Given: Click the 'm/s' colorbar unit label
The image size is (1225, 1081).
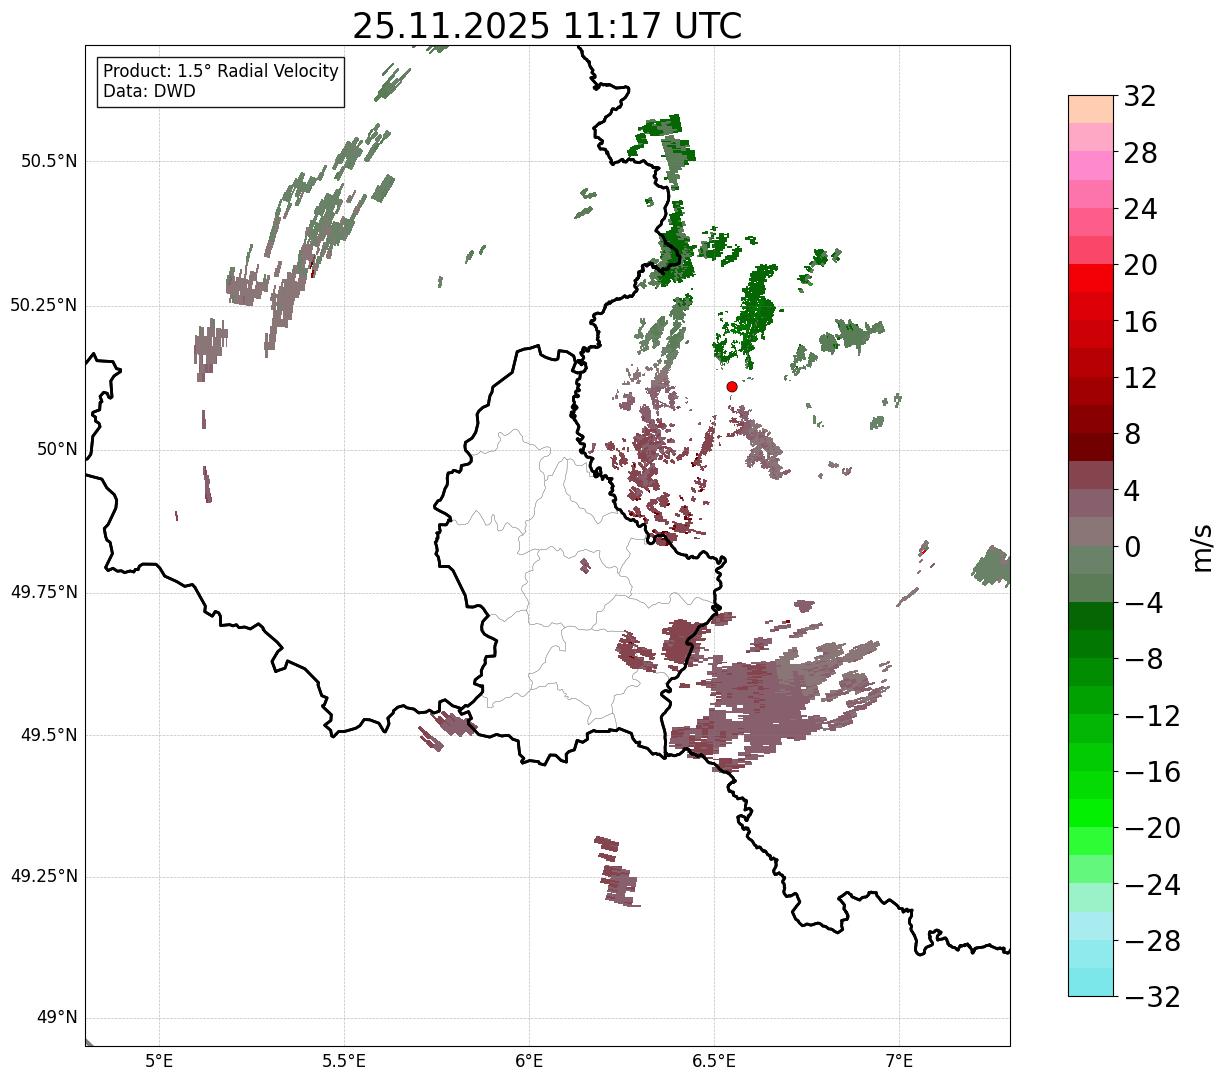Looking at the screenshot, I should 1201,547.
